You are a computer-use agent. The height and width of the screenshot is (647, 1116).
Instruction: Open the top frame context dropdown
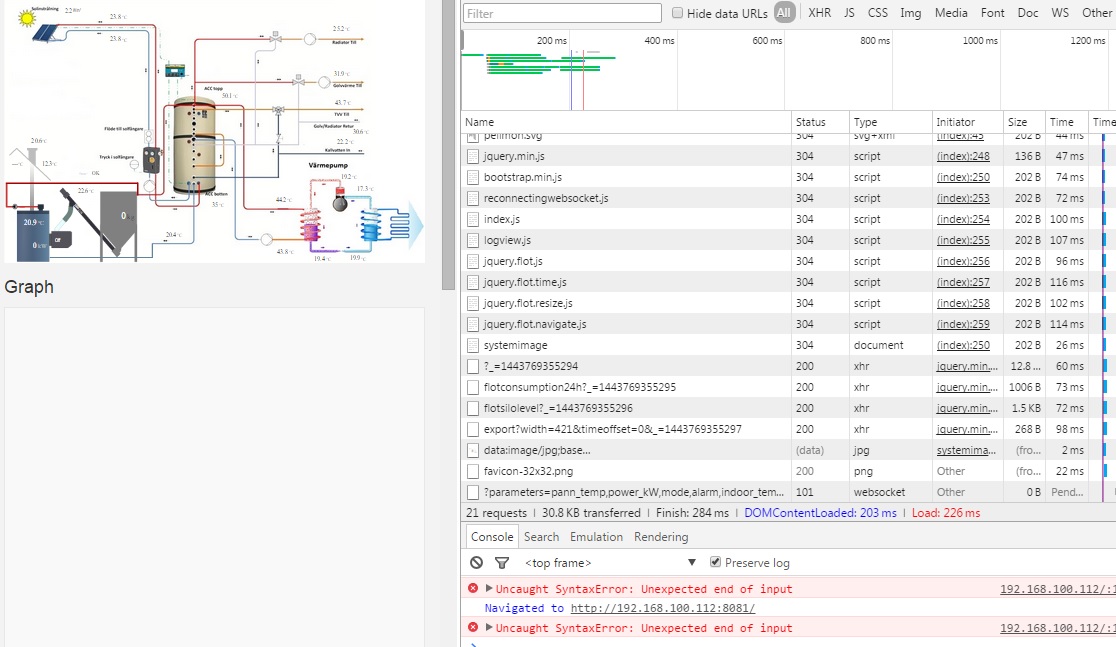(x=610, y=563)
